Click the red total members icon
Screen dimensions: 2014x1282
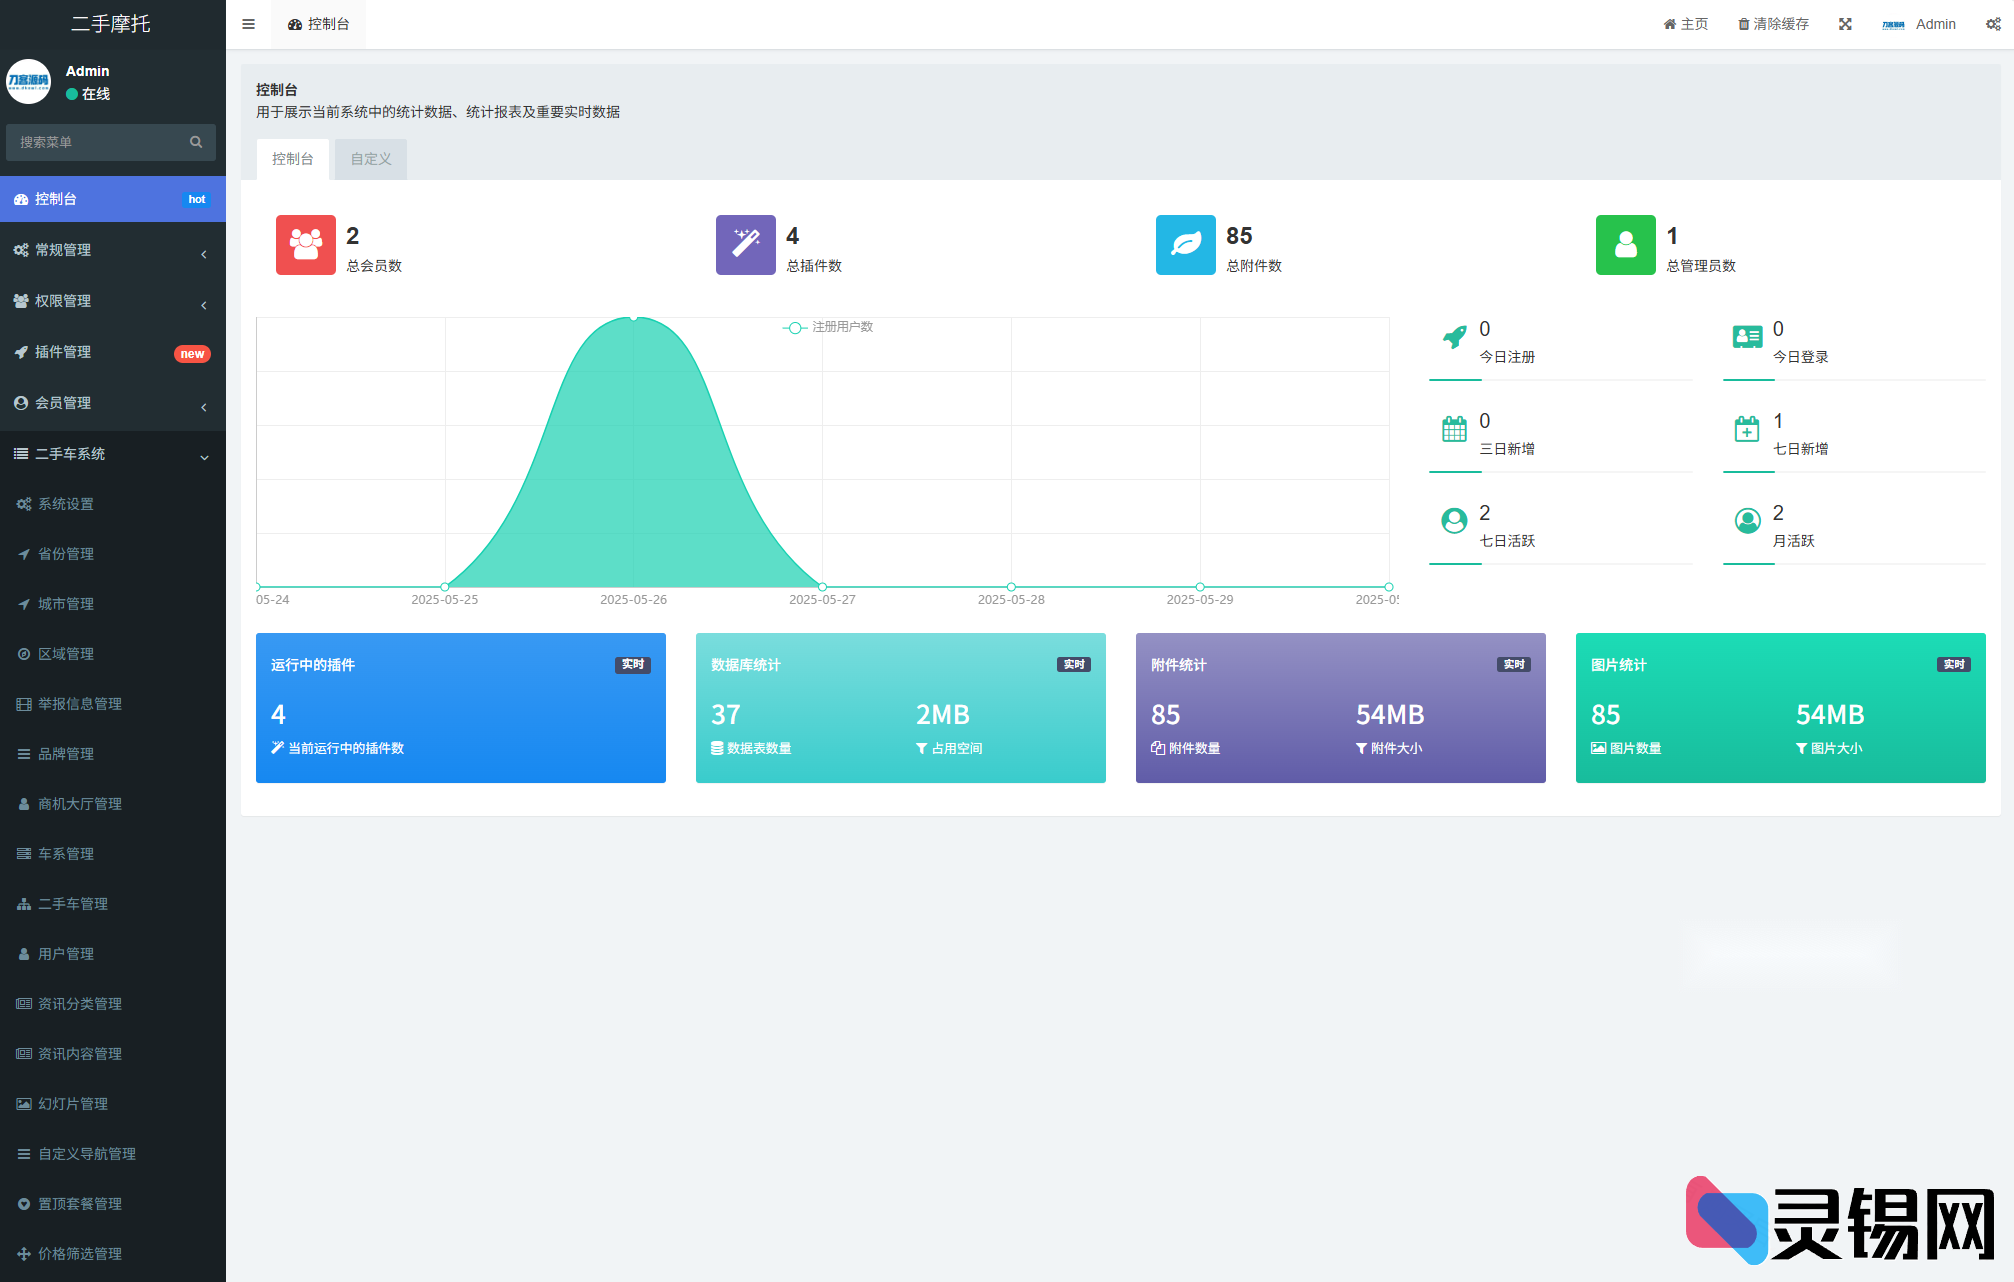coord(305,245)
